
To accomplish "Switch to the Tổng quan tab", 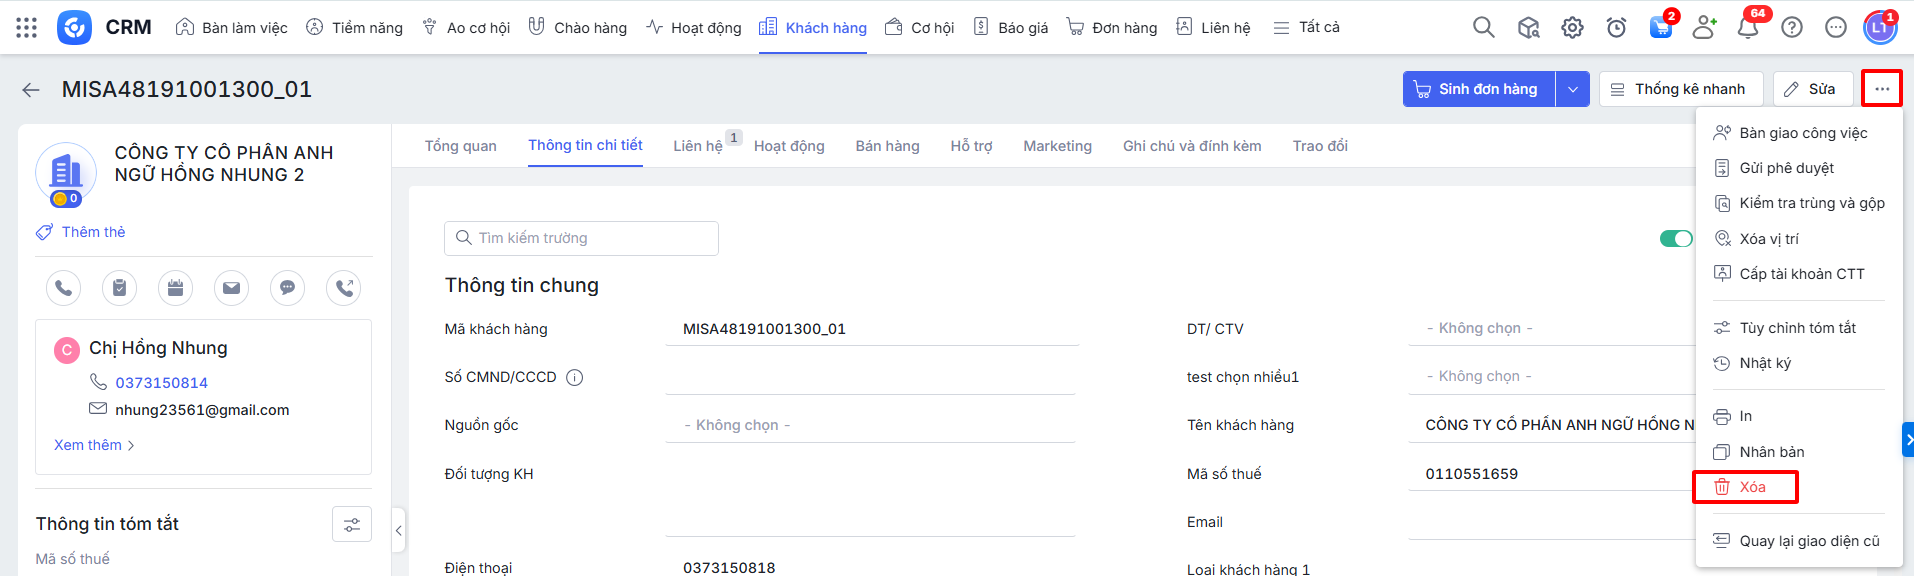I will (460, 146).
